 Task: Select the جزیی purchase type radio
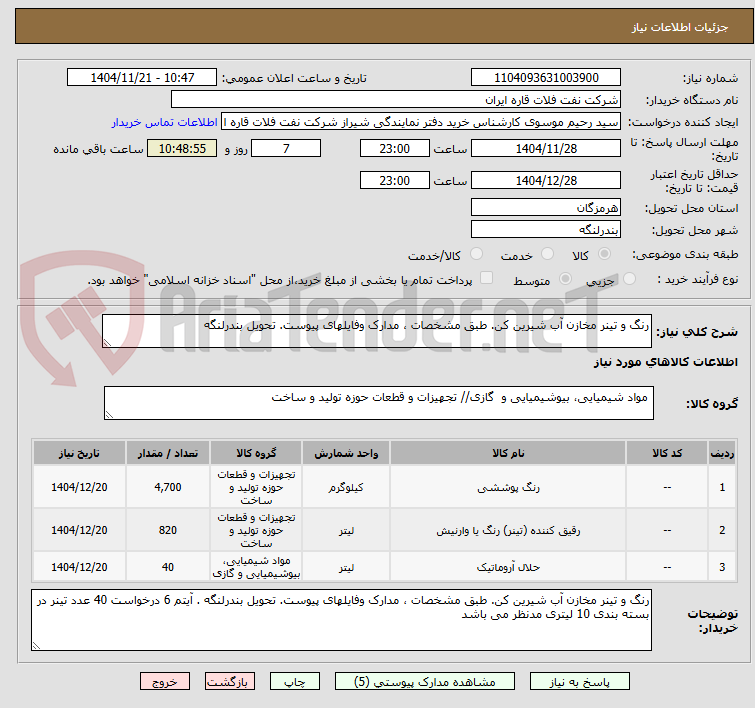coord(629,278)
